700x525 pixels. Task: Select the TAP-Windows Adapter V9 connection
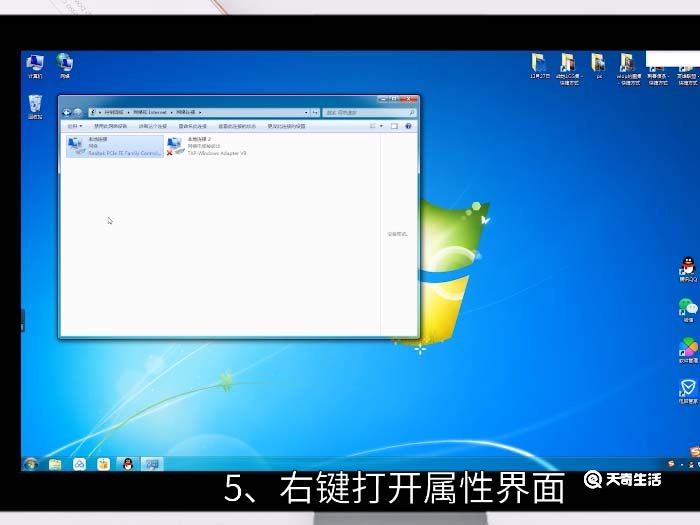[x=207, y=146]
